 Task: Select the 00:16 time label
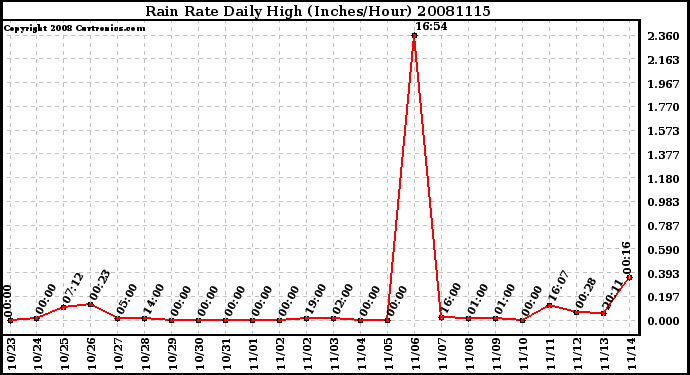pos(626,257)
